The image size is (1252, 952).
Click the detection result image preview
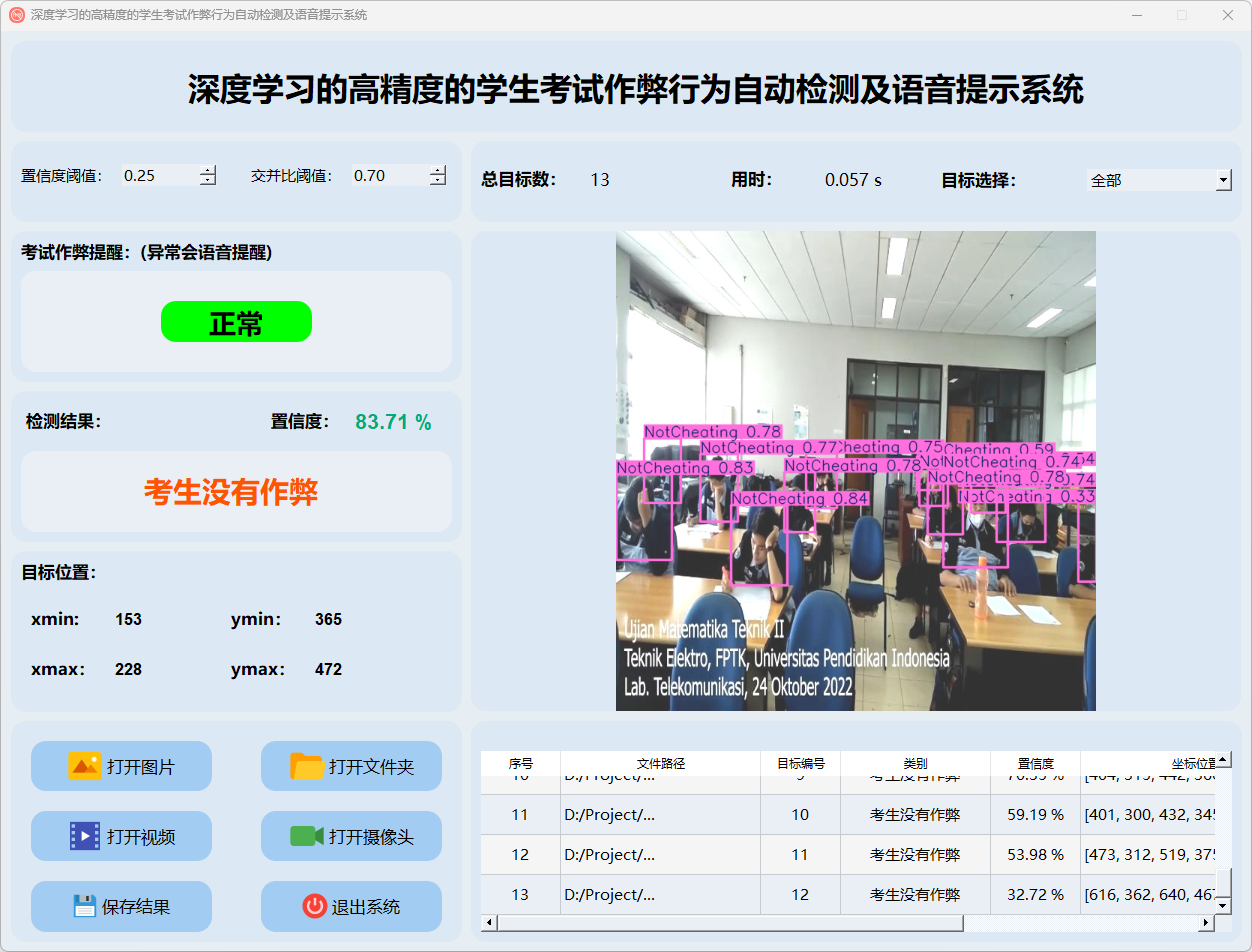(x=856, y=471)
